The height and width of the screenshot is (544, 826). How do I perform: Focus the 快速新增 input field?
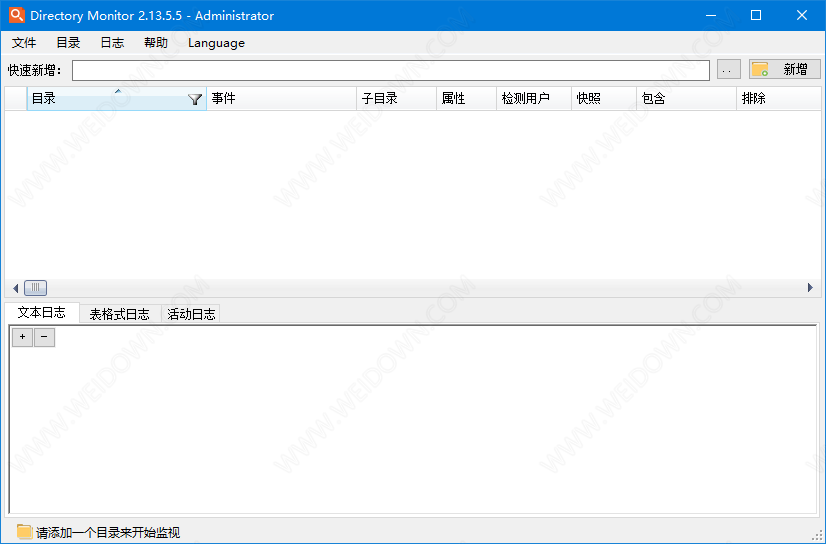(x=391, y=71)
